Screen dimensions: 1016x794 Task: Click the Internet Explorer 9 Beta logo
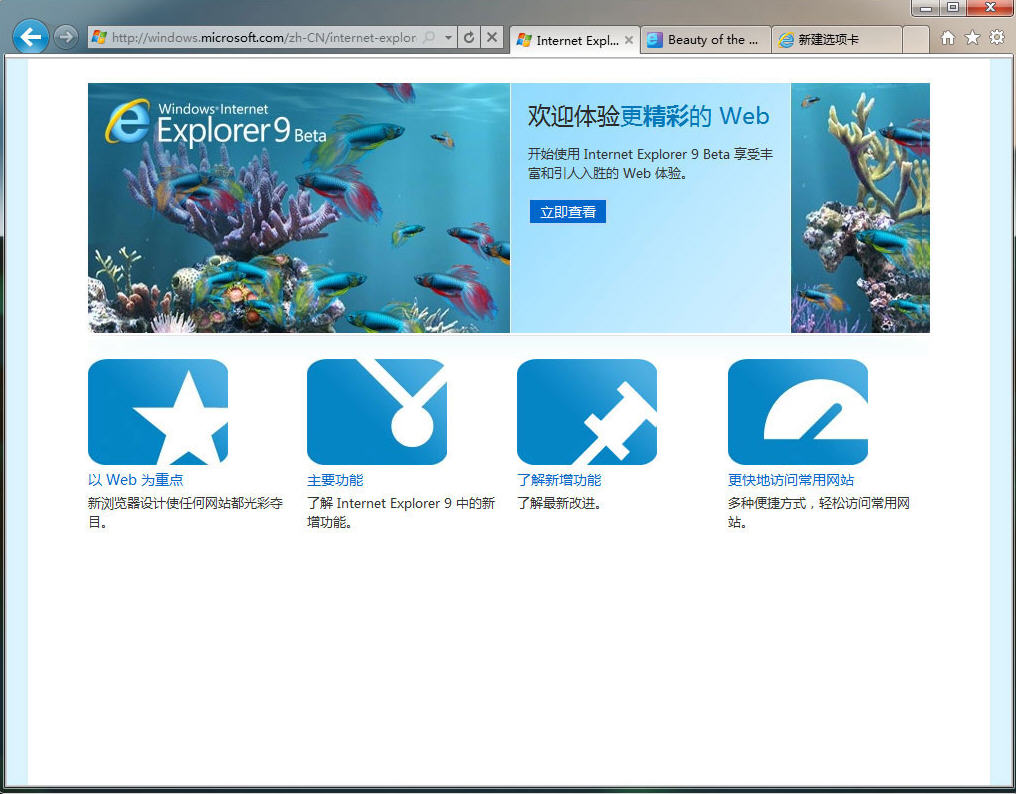(x=216, y=123)
